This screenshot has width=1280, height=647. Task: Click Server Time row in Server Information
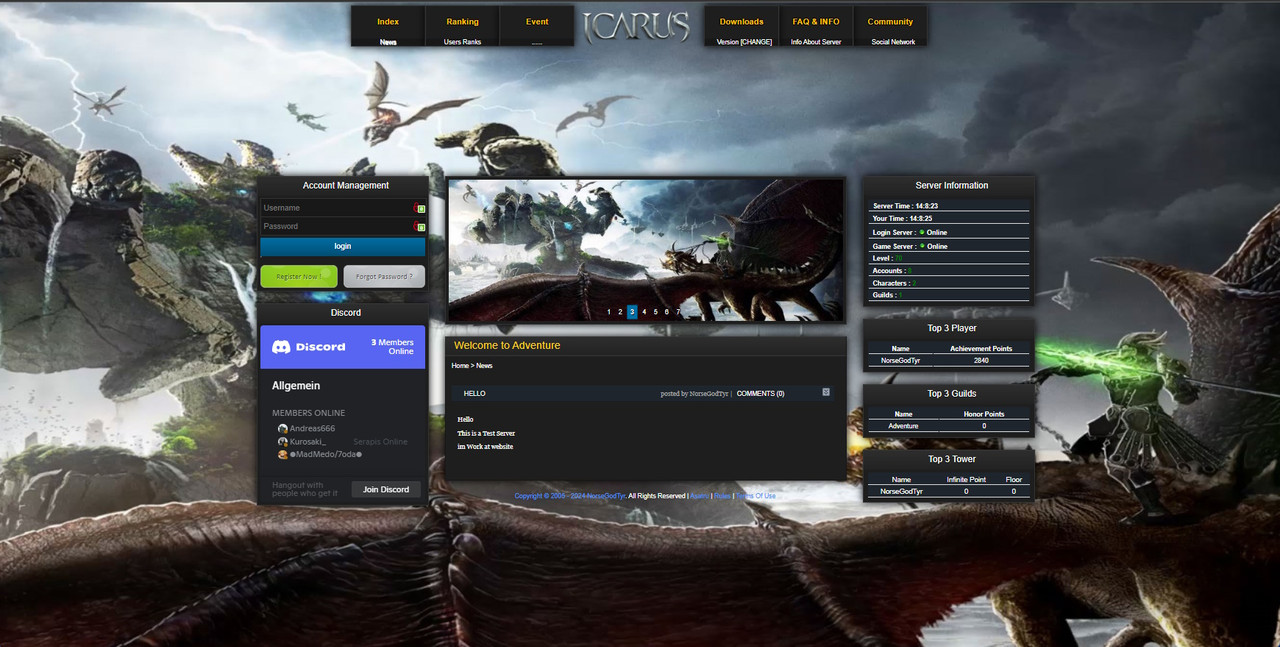click(x=949, y=206)
